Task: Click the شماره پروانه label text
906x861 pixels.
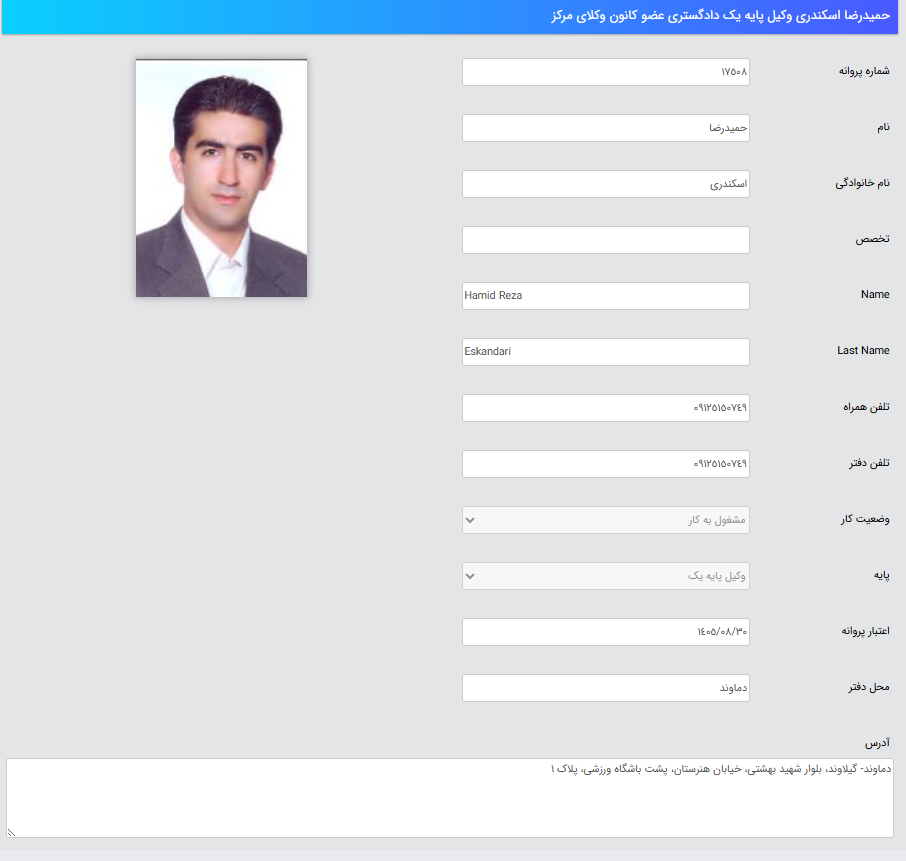Action: (863, 72)
